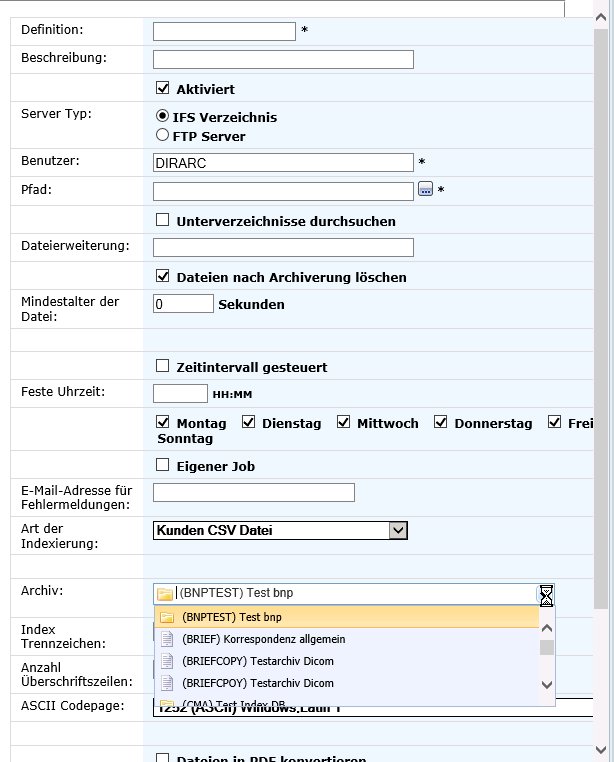Toggle the Freitag checkbox

(x=554, y=422)
